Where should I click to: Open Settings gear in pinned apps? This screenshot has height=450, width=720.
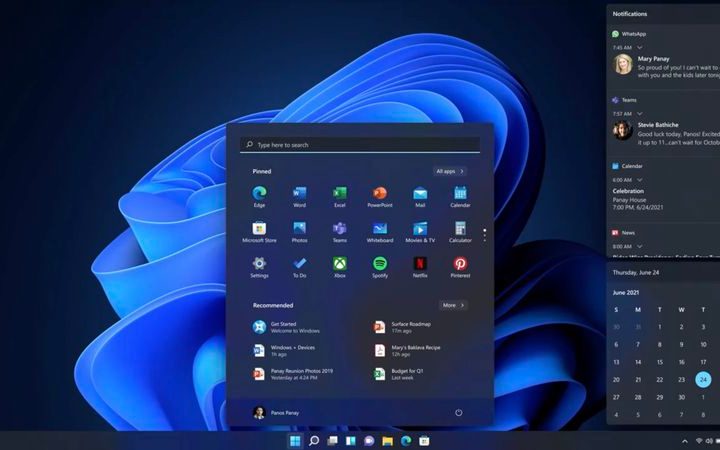tap(259, 267)
